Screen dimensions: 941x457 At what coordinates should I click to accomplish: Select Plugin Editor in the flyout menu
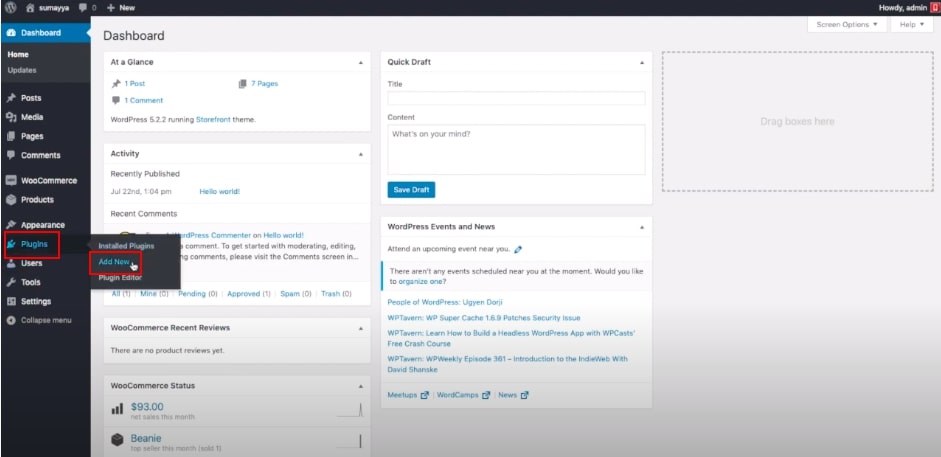click(120, 278)
